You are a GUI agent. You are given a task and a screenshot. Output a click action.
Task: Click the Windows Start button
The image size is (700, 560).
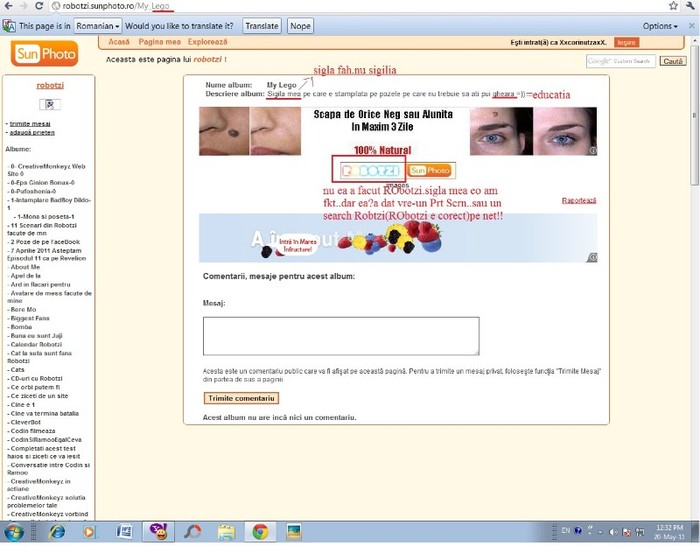pyautogui.click(x=16, y=532)
